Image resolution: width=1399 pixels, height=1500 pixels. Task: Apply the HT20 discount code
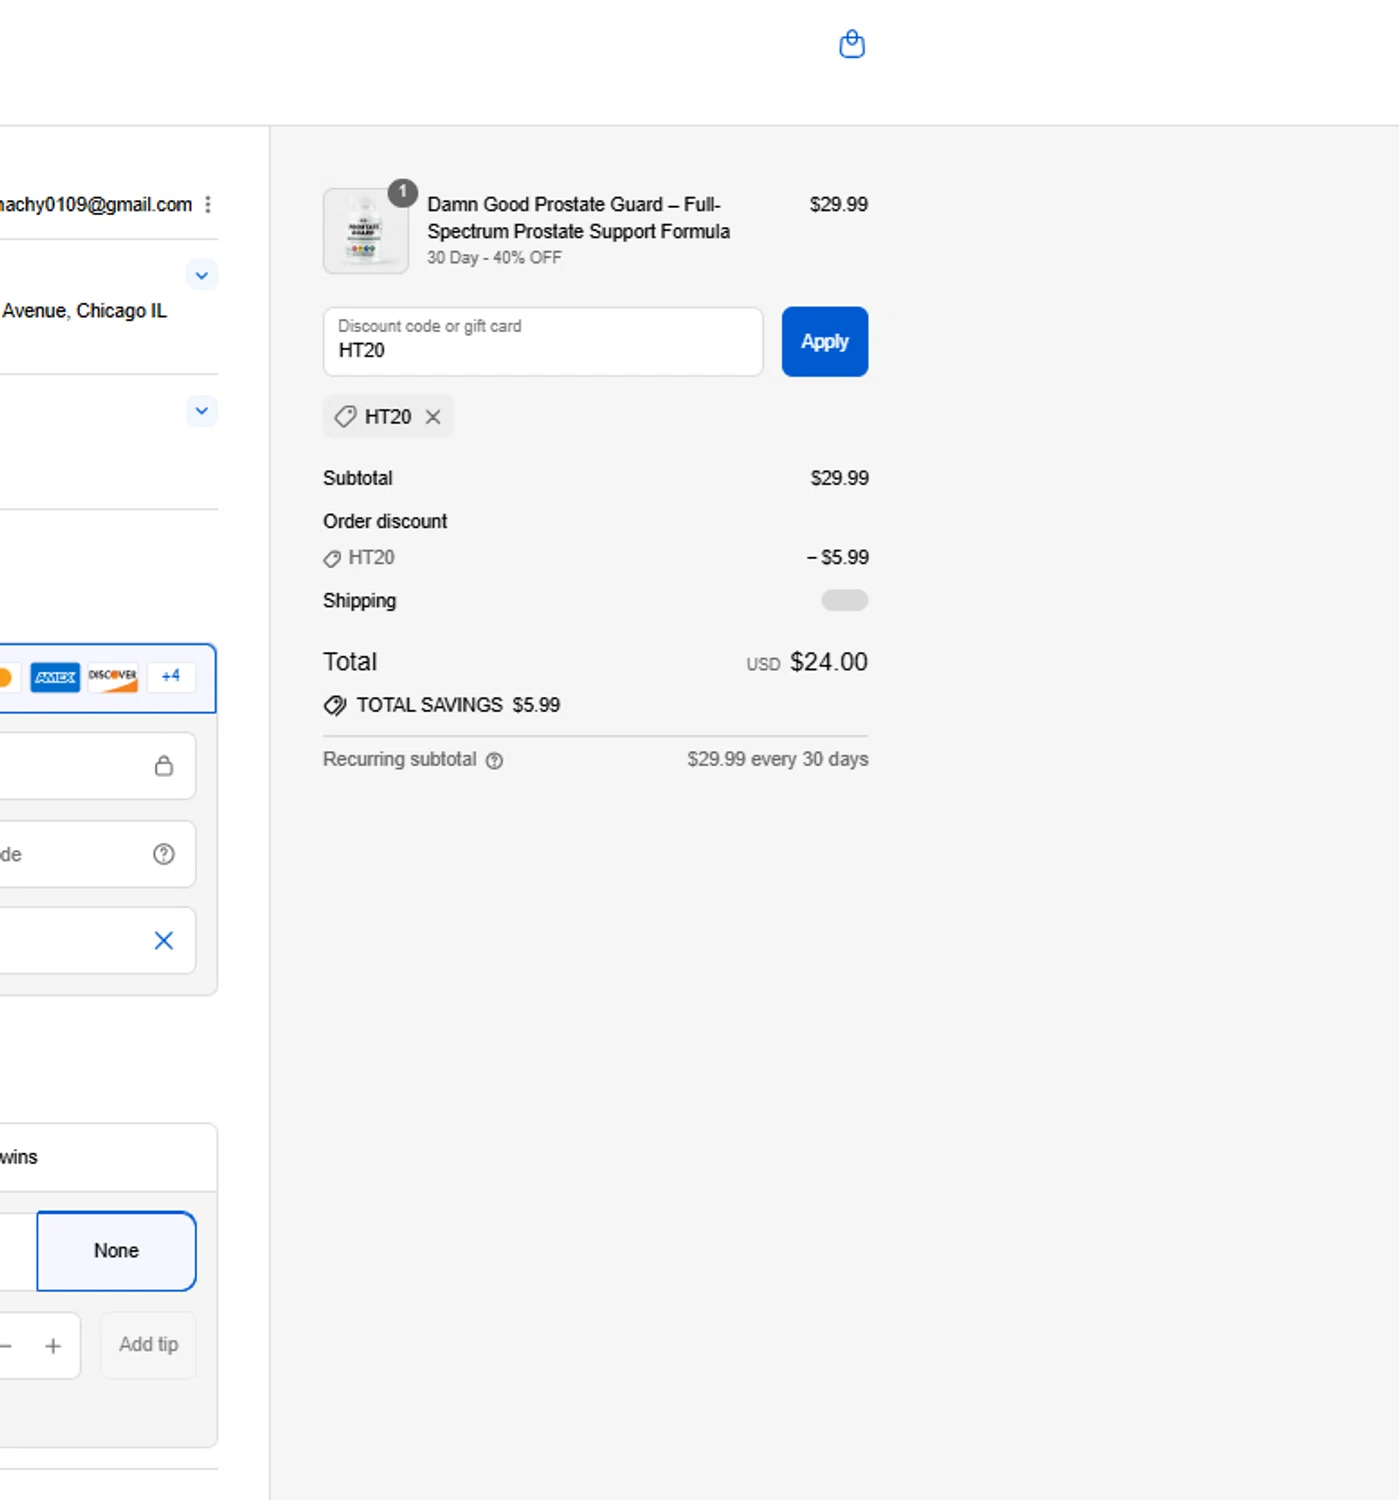click(825, 341)
